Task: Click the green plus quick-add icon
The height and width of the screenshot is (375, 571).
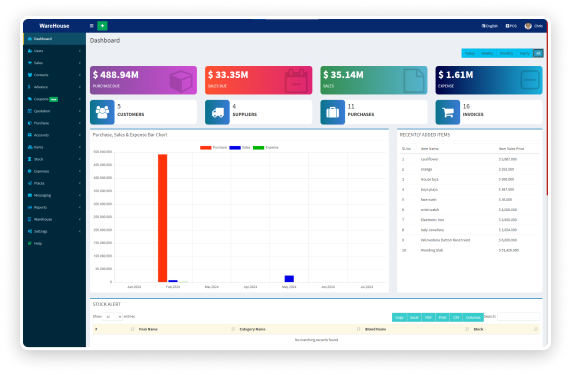Action: (x=102, y=26)
